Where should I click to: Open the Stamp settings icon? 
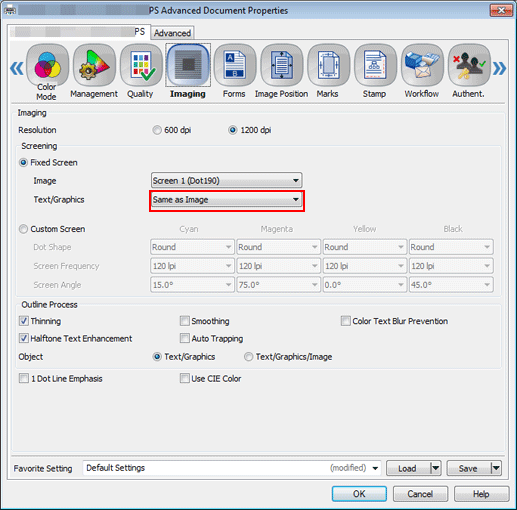coord(375,65)
